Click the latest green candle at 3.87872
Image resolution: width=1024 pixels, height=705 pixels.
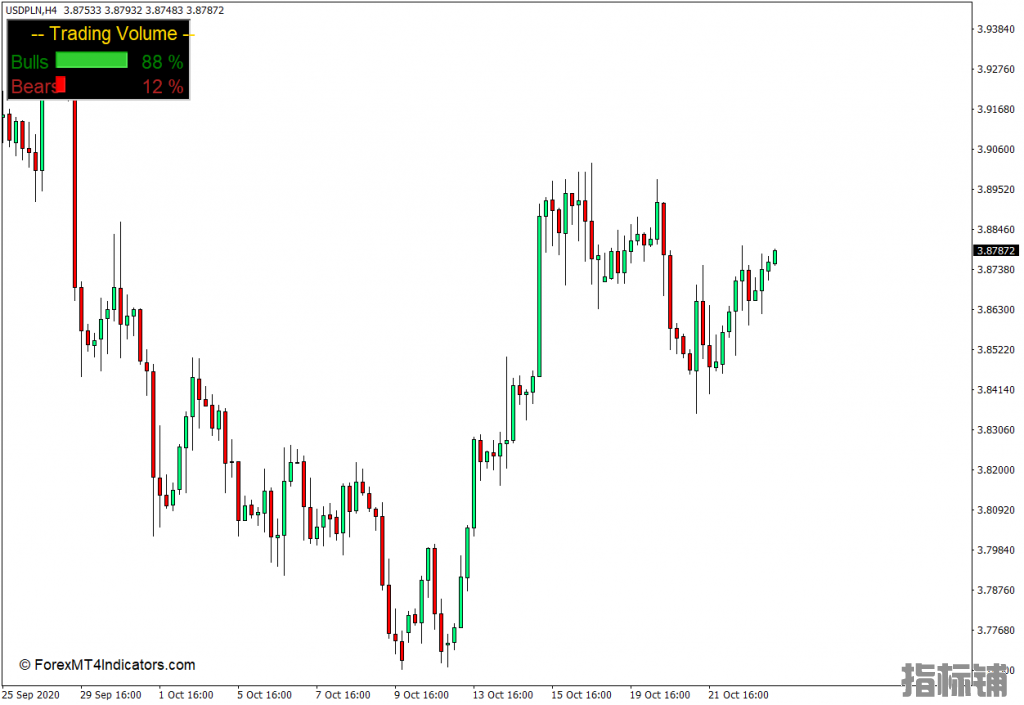(775, 257)
